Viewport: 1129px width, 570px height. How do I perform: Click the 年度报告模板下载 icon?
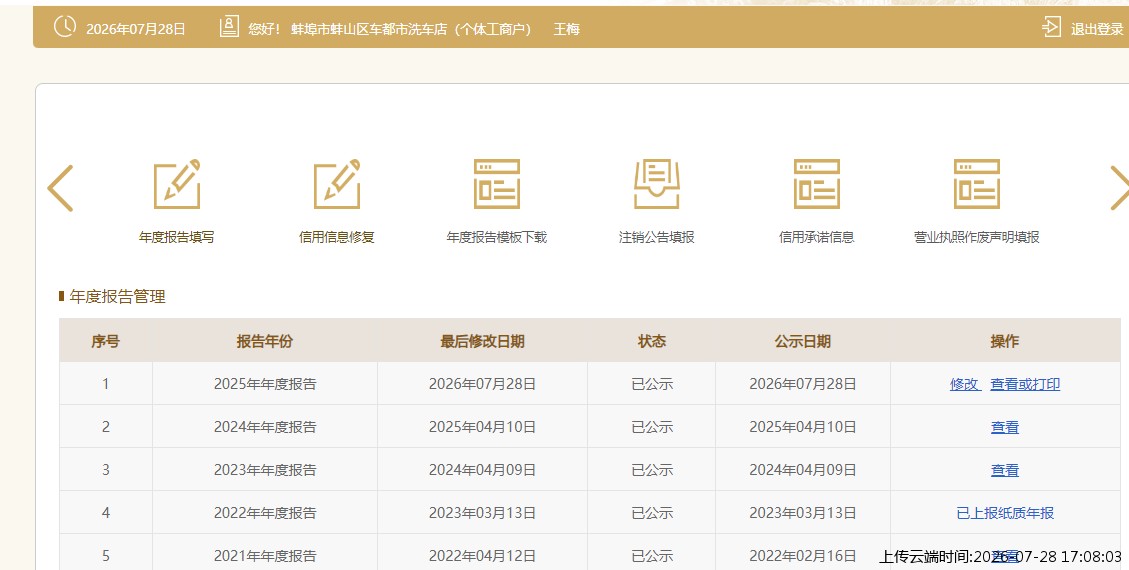[497, 184]
